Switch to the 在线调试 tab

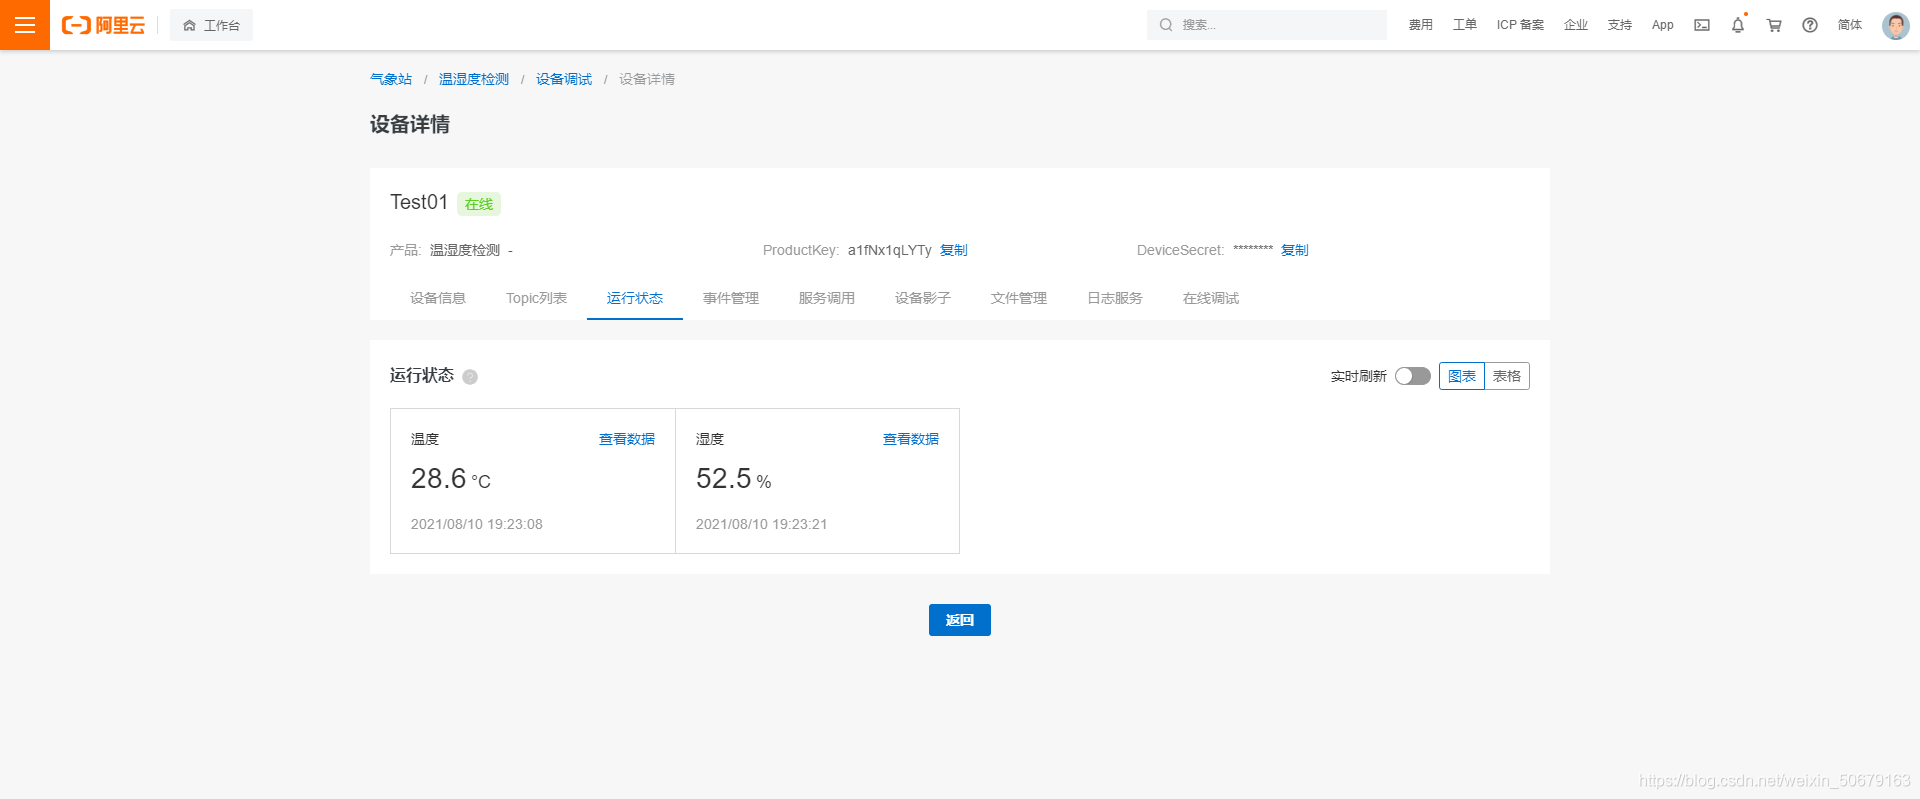(1211, 298)
